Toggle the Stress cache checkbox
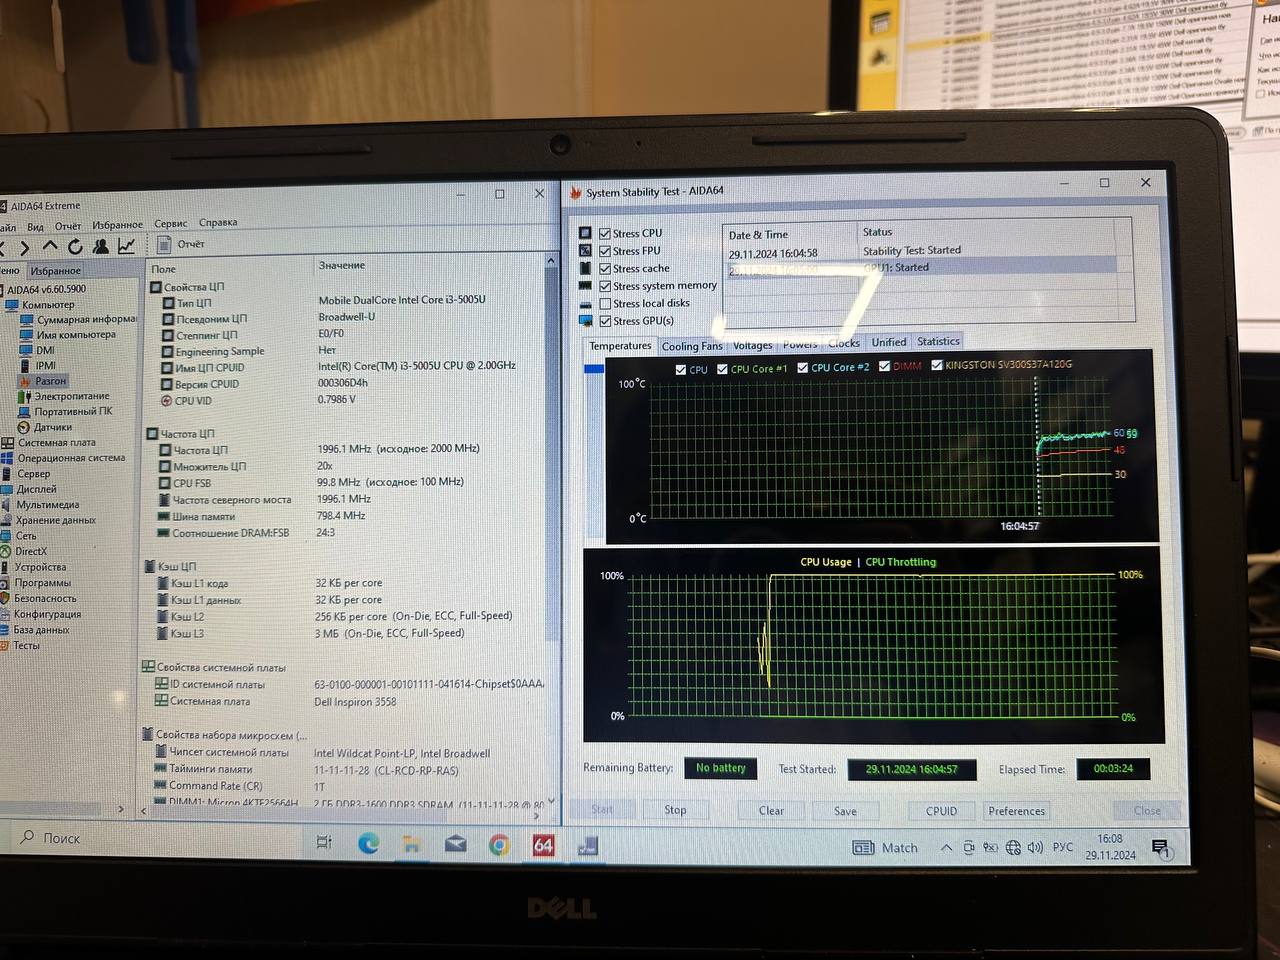This screenshot has height=960, width=1280. pos(605,268)
